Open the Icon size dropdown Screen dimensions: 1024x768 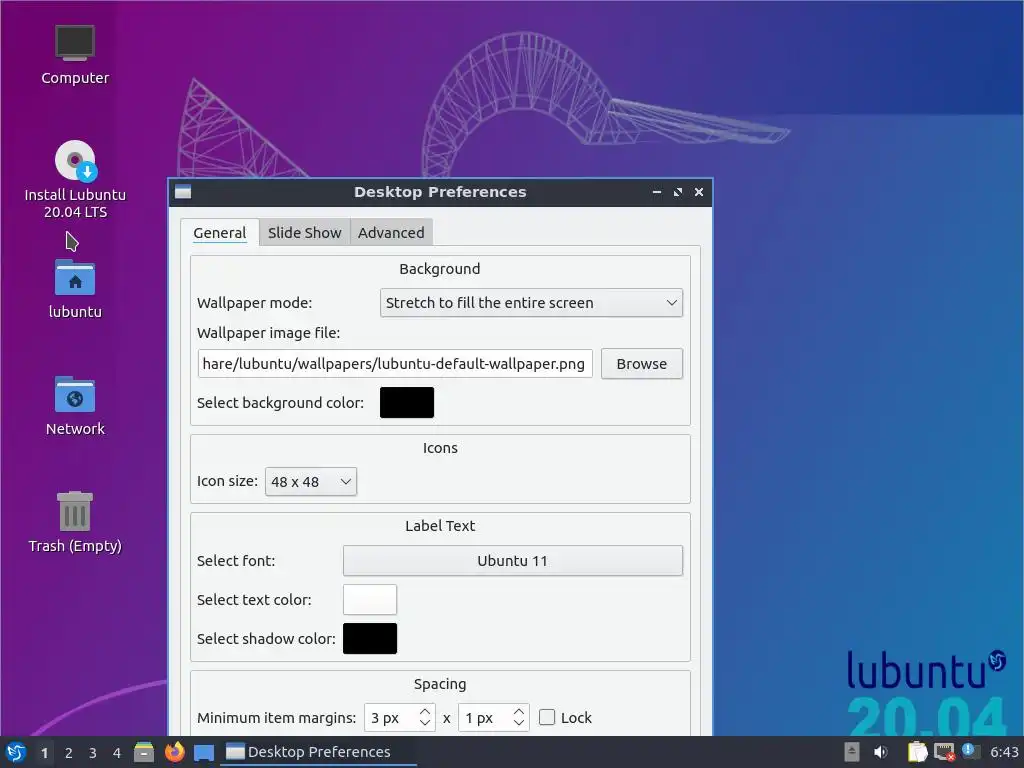311,481
